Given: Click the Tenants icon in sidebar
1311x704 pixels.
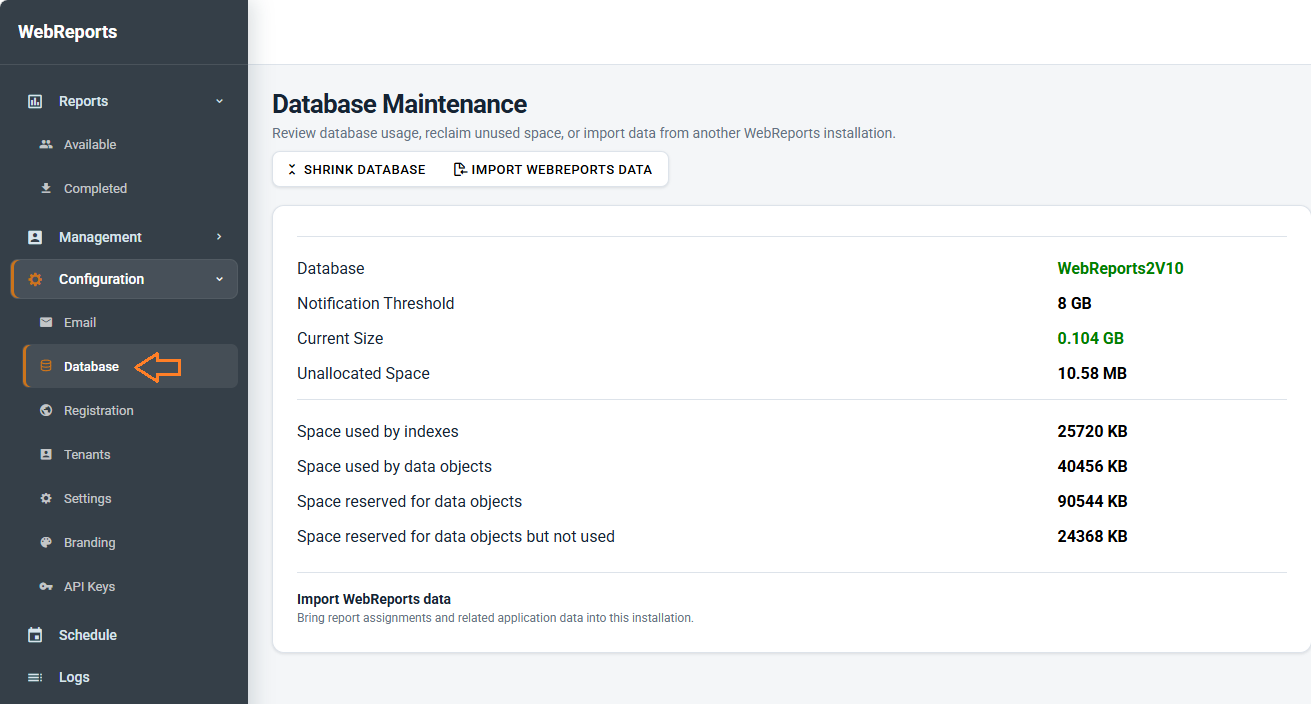Looking at the screenshot, I should tap(46, 454).
